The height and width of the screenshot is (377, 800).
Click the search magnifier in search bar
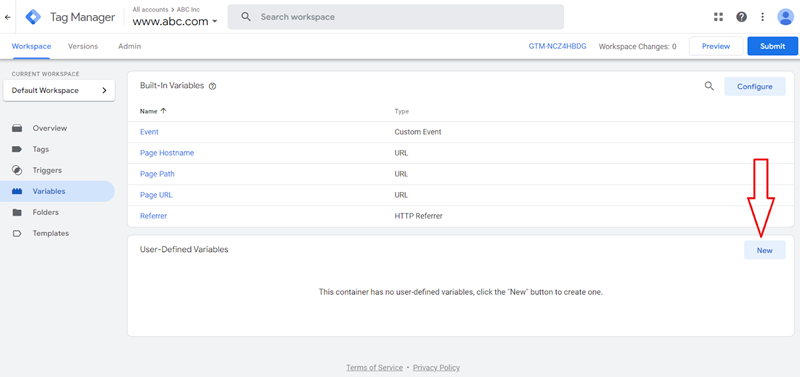246,17
